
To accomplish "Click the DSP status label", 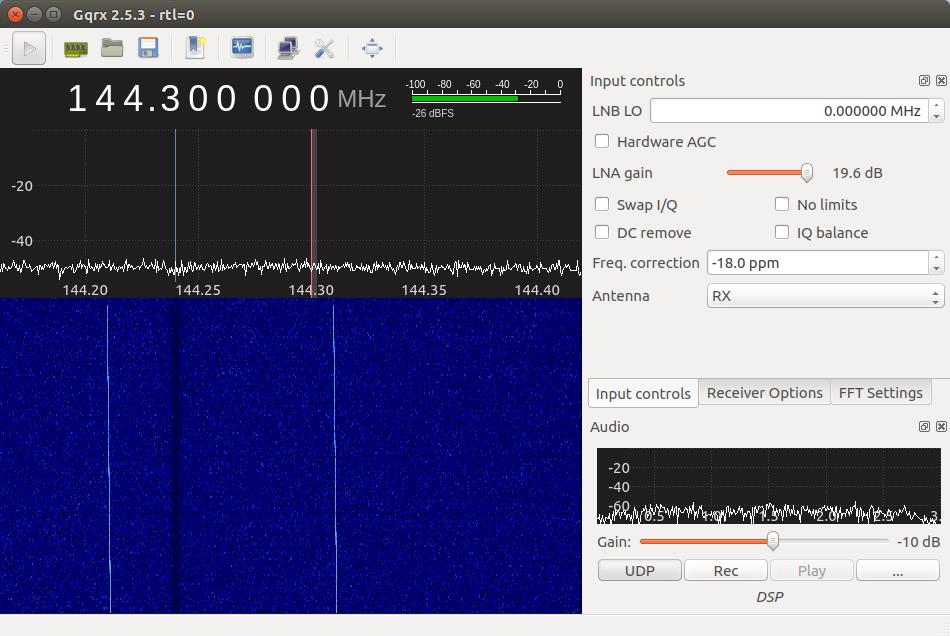I will pyautogui.click(x=769, y=597).
